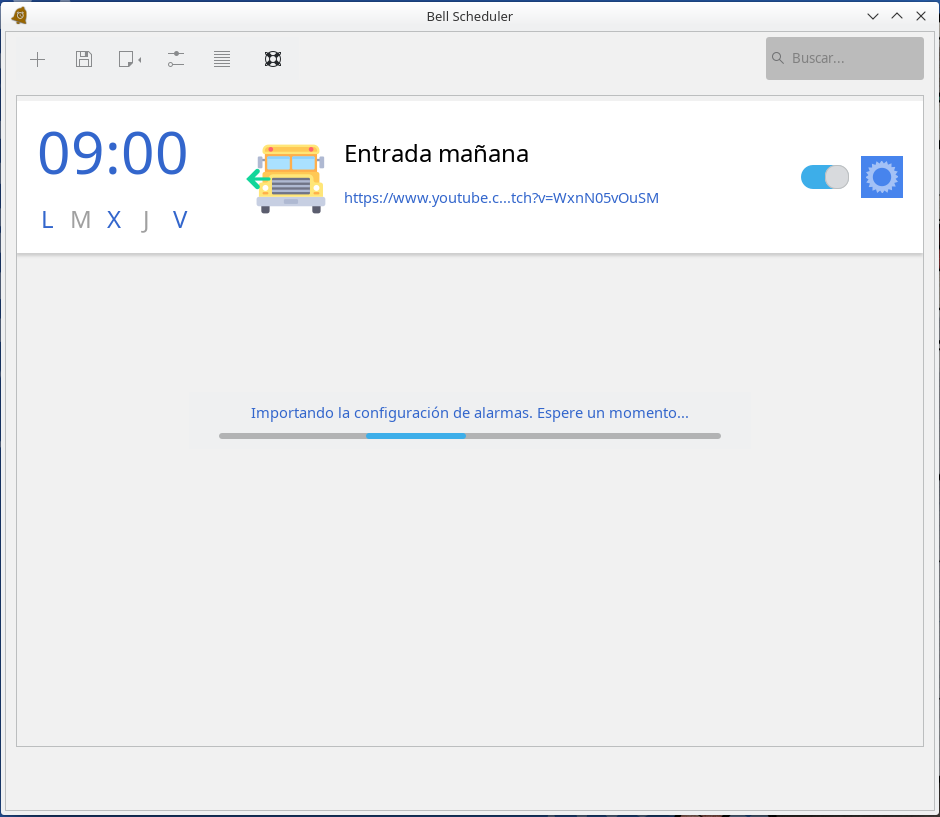Focus the Buscar search field
This screenshot has width=940, height=817.
852,58
